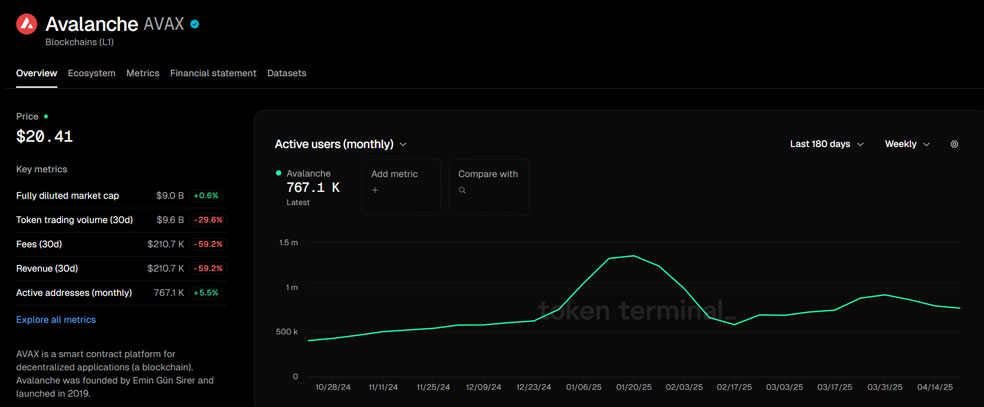
Task: Click the Add metric box
Action: [x=400, y=187]
